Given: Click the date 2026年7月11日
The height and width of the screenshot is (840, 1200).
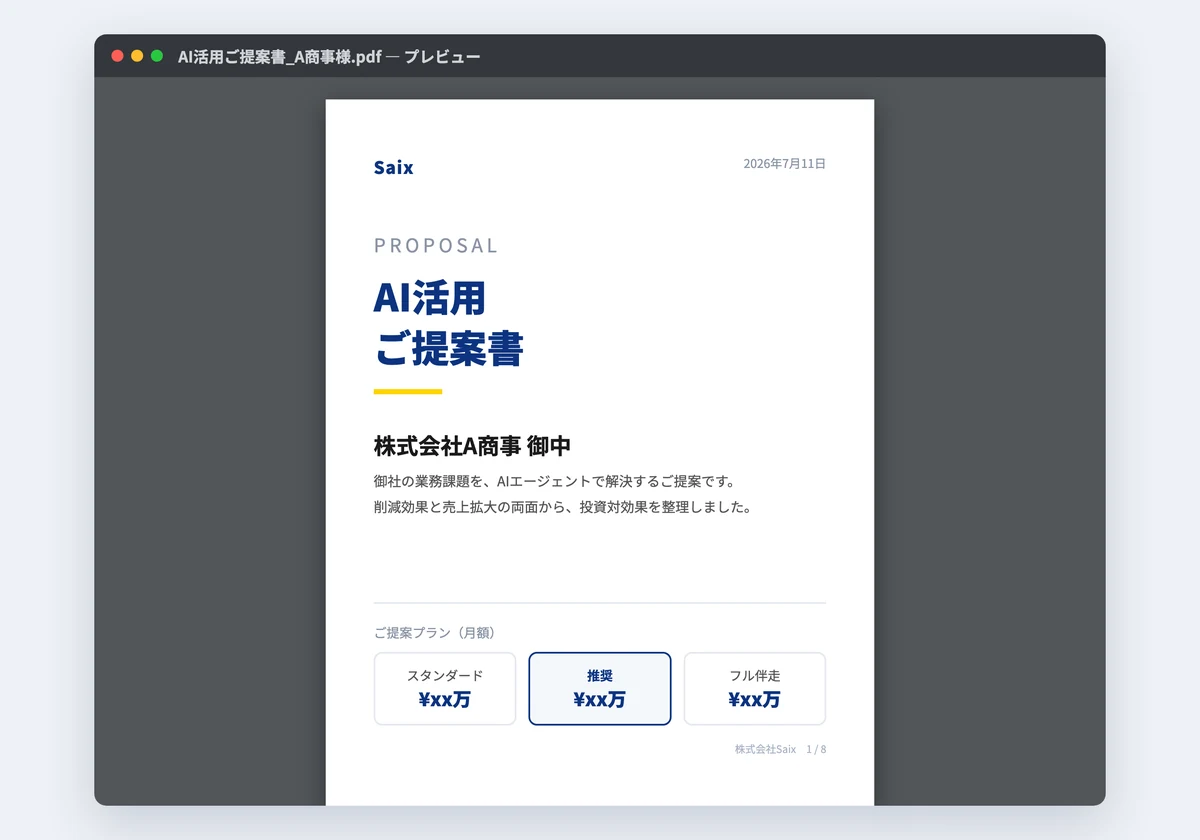Looking at the screenshot, I should (784, 164).
